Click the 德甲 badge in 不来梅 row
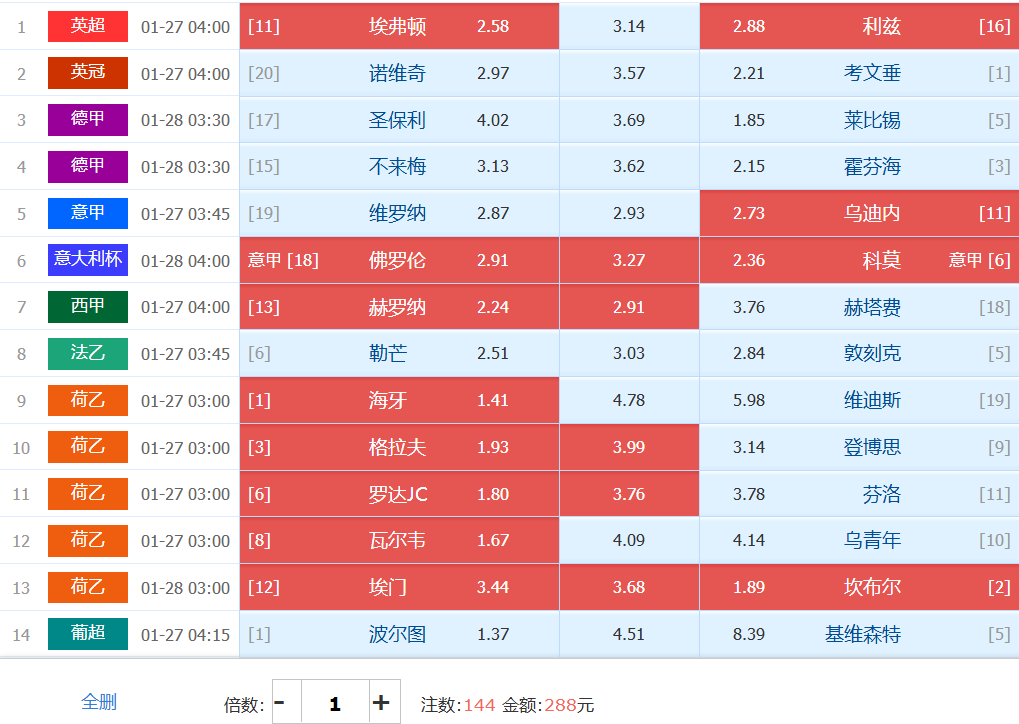The height and width of the screenshot is (724, 1019). (88, 166)
